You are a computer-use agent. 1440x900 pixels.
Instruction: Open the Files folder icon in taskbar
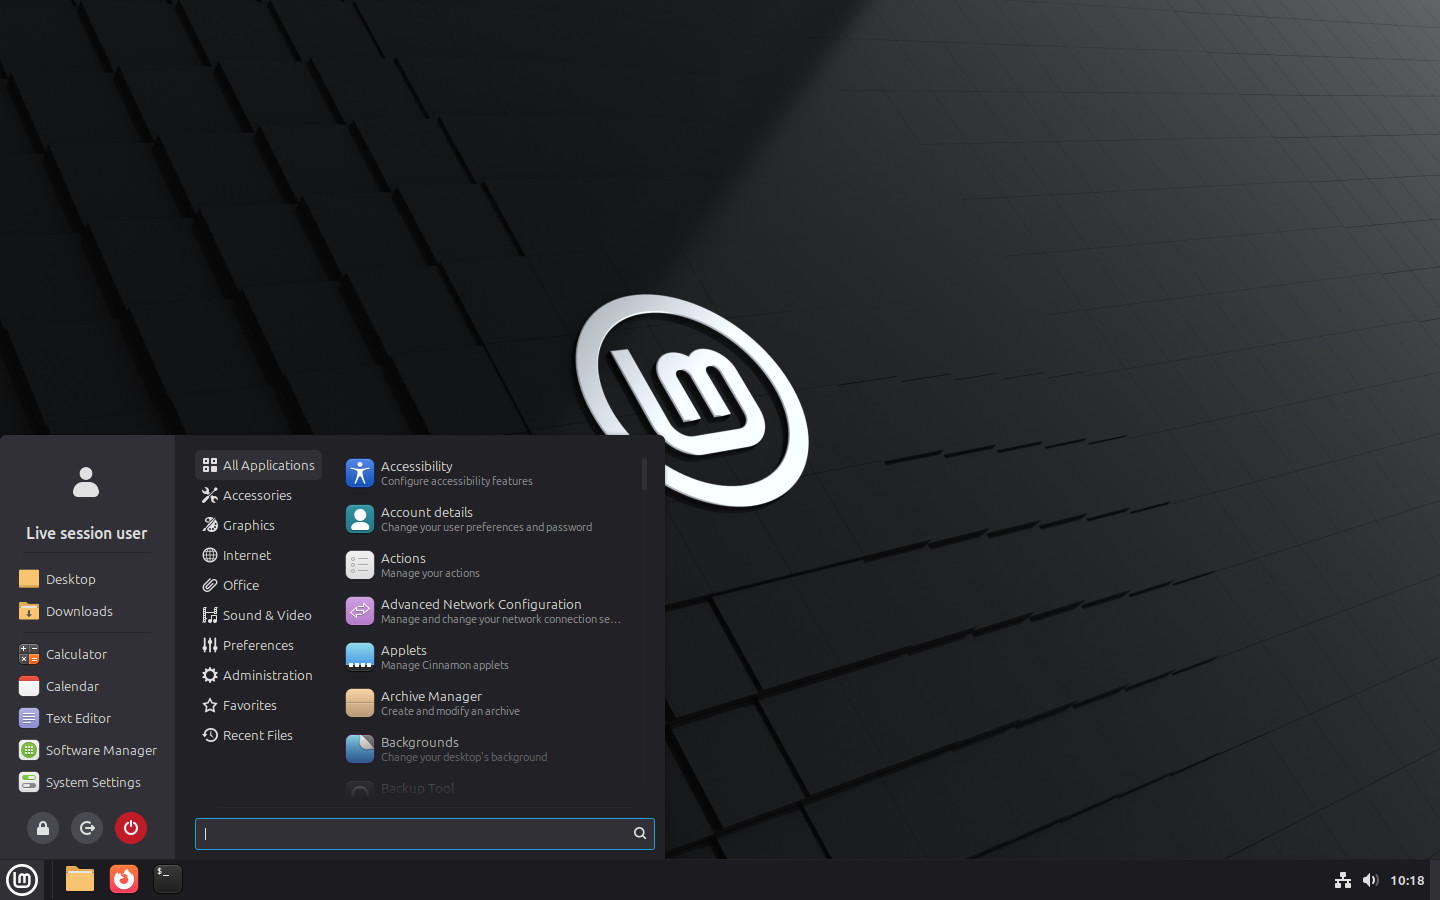pyautogui.click(x=80, y=879)
